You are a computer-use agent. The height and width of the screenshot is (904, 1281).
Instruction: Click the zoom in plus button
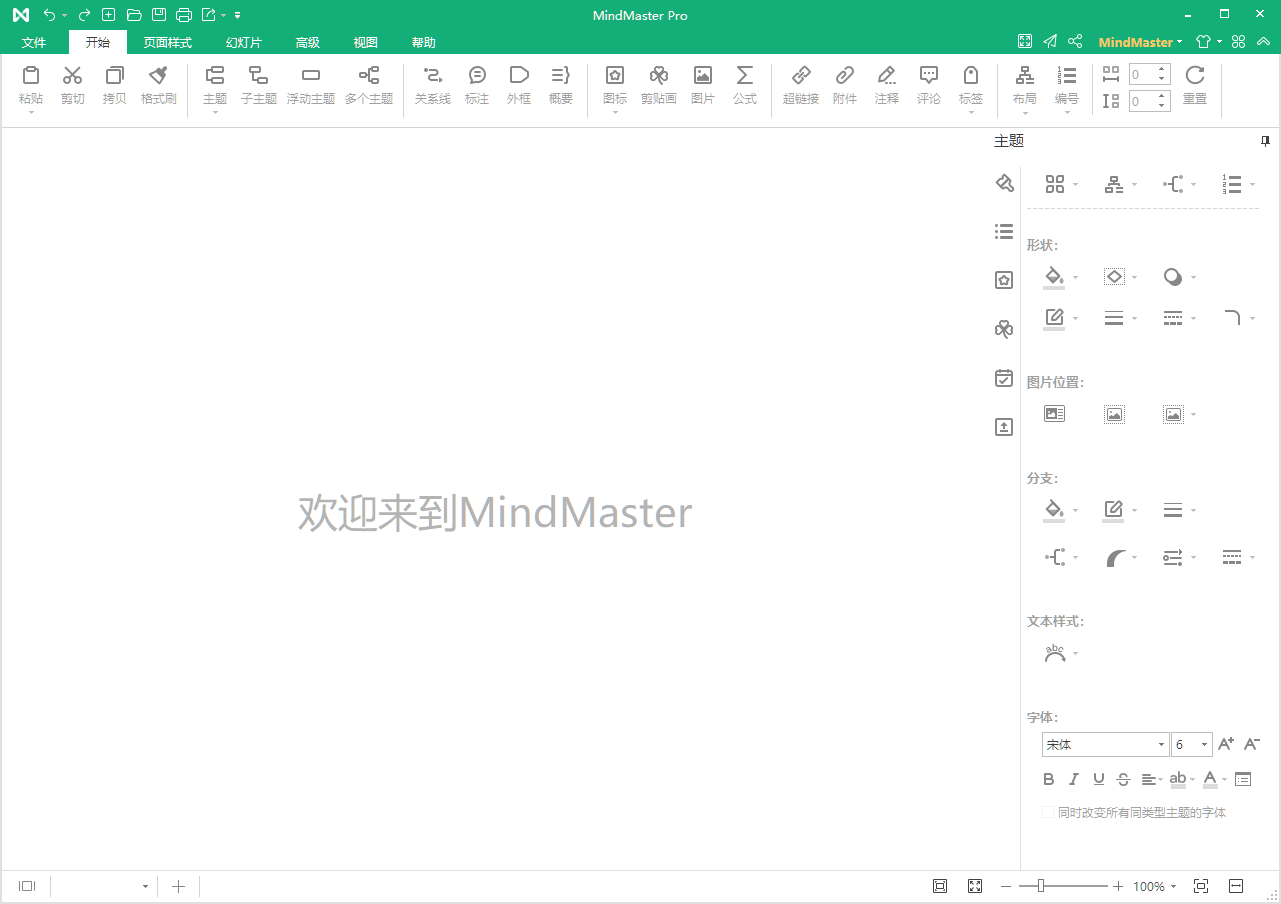click(1118, 886)
